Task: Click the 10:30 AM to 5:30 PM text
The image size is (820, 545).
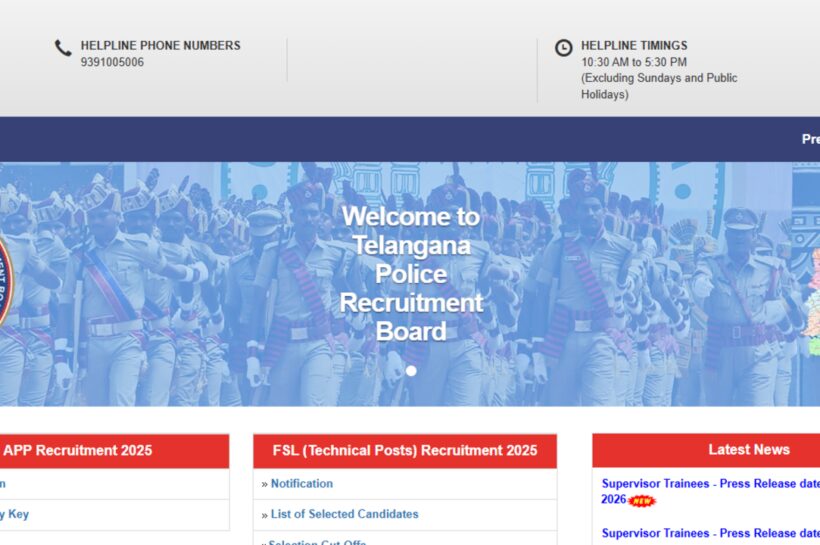Action: click(x=634, y=62)
